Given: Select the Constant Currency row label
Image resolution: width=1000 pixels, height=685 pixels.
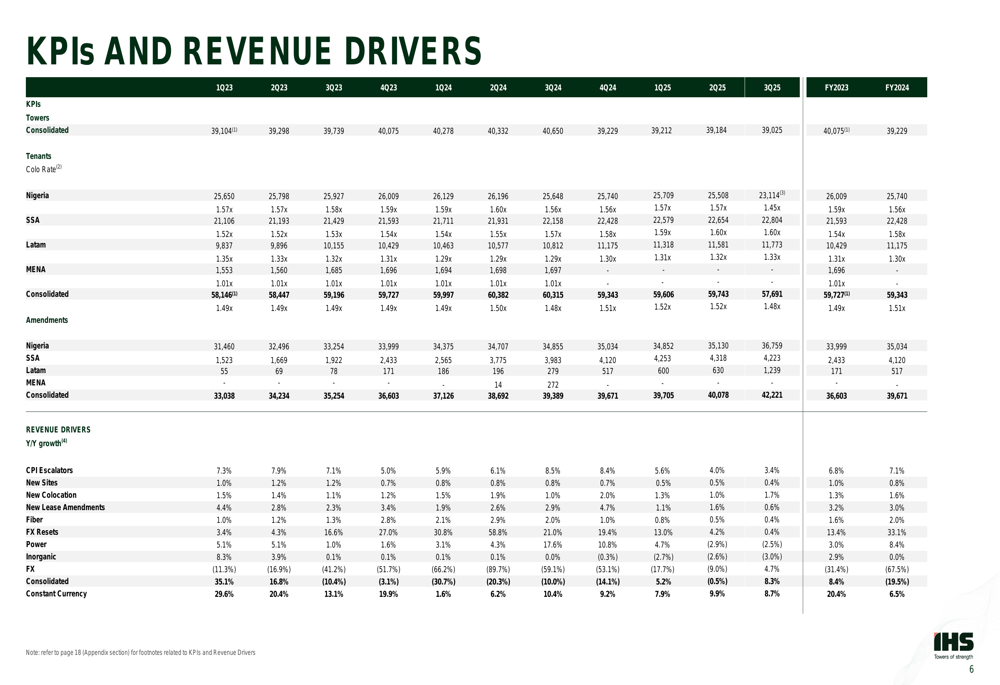Looking at the screenshot, I should [x=55, y=593].
